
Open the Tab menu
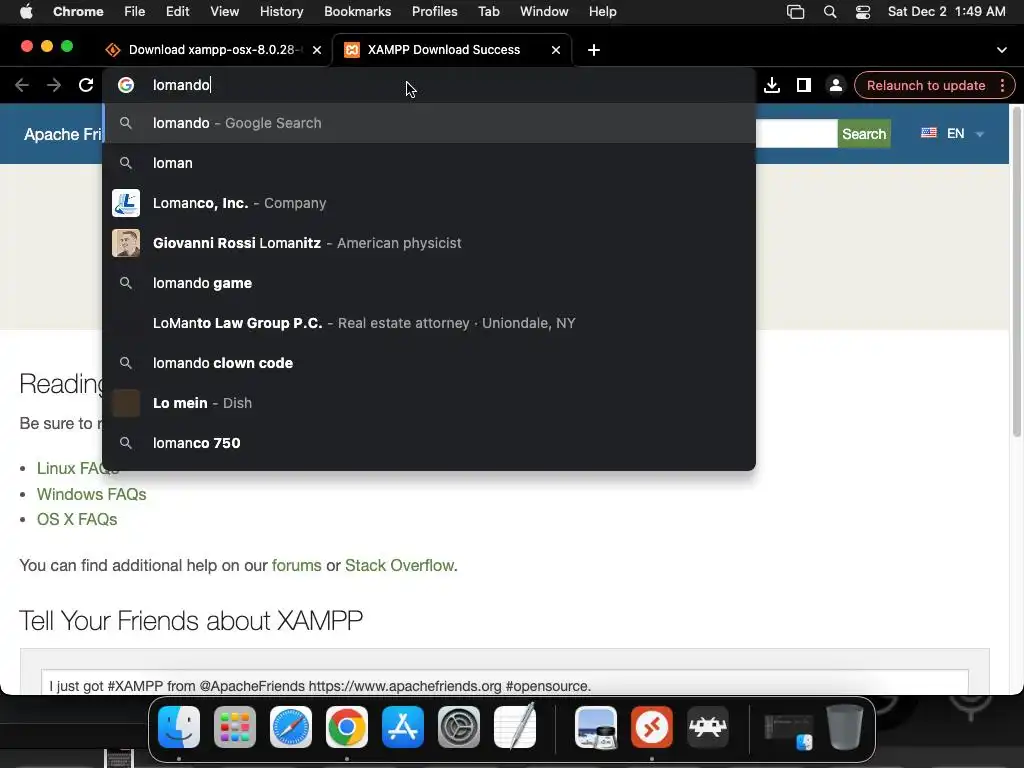[x=488, y=12]
